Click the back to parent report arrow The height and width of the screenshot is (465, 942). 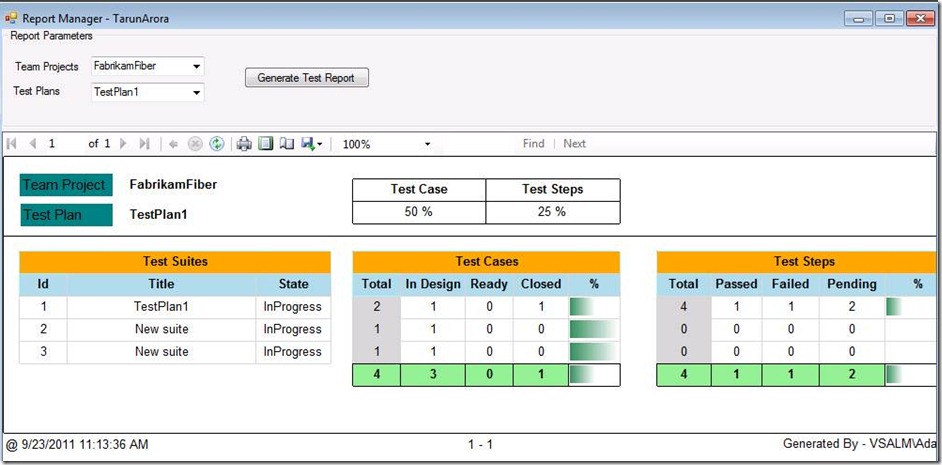174,144
